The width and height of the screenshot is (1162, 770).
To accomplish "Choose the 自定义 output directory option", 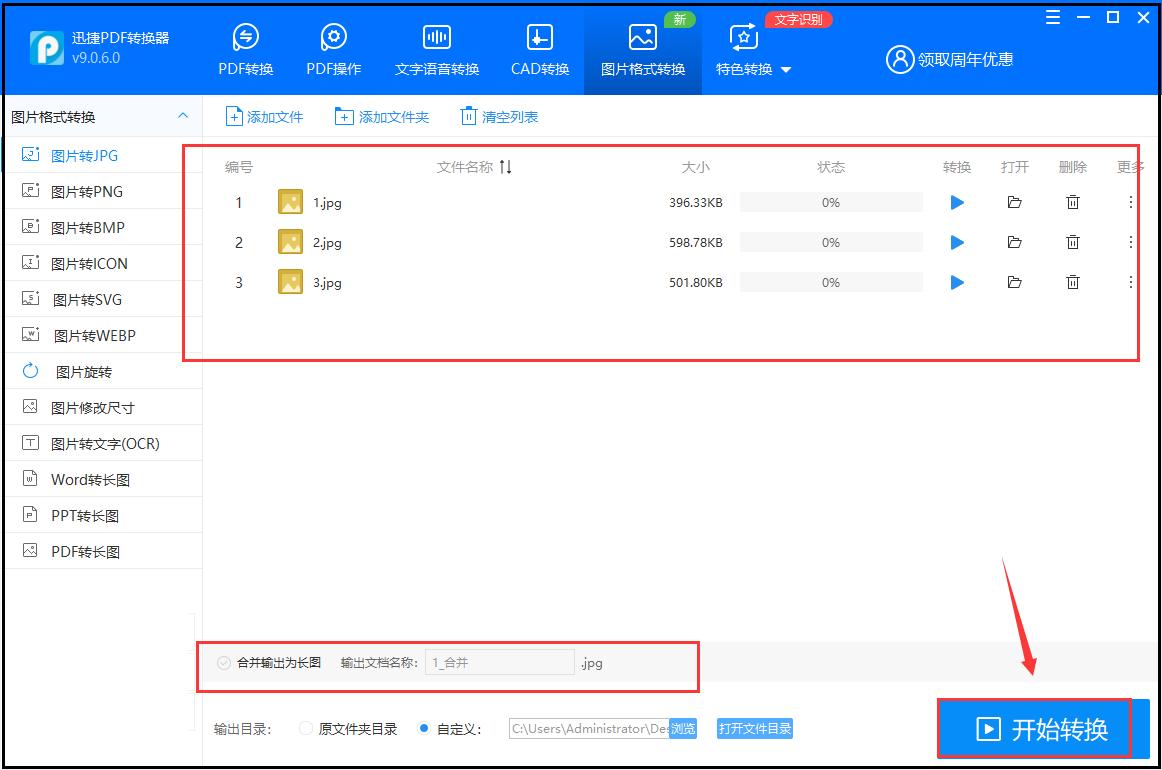I will [x=425, y=729].
